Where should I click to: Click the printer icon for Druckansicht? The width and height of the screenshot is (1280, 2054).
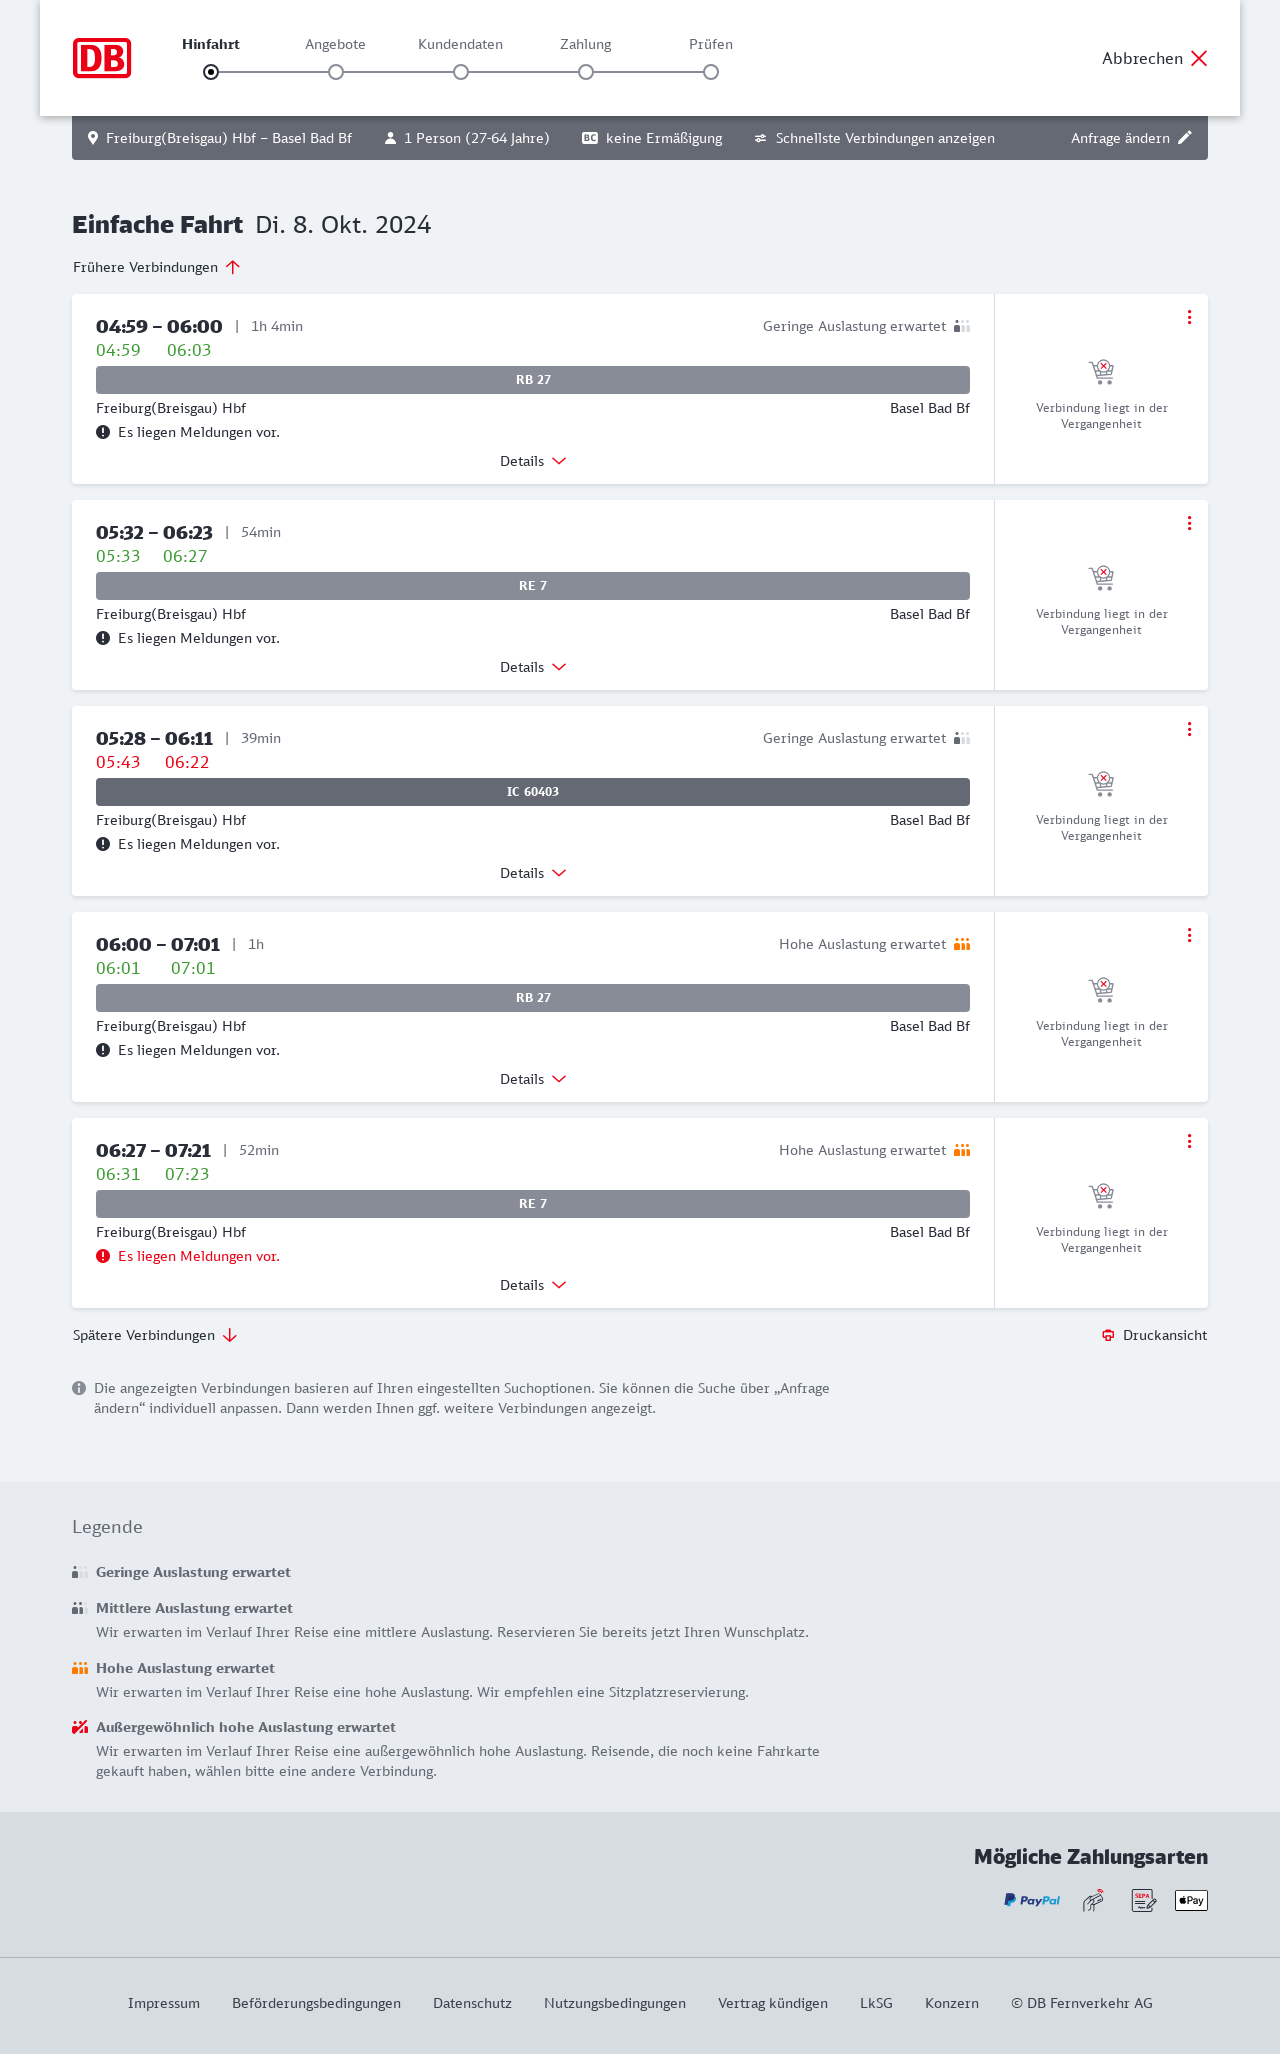pos(1108,1336)
